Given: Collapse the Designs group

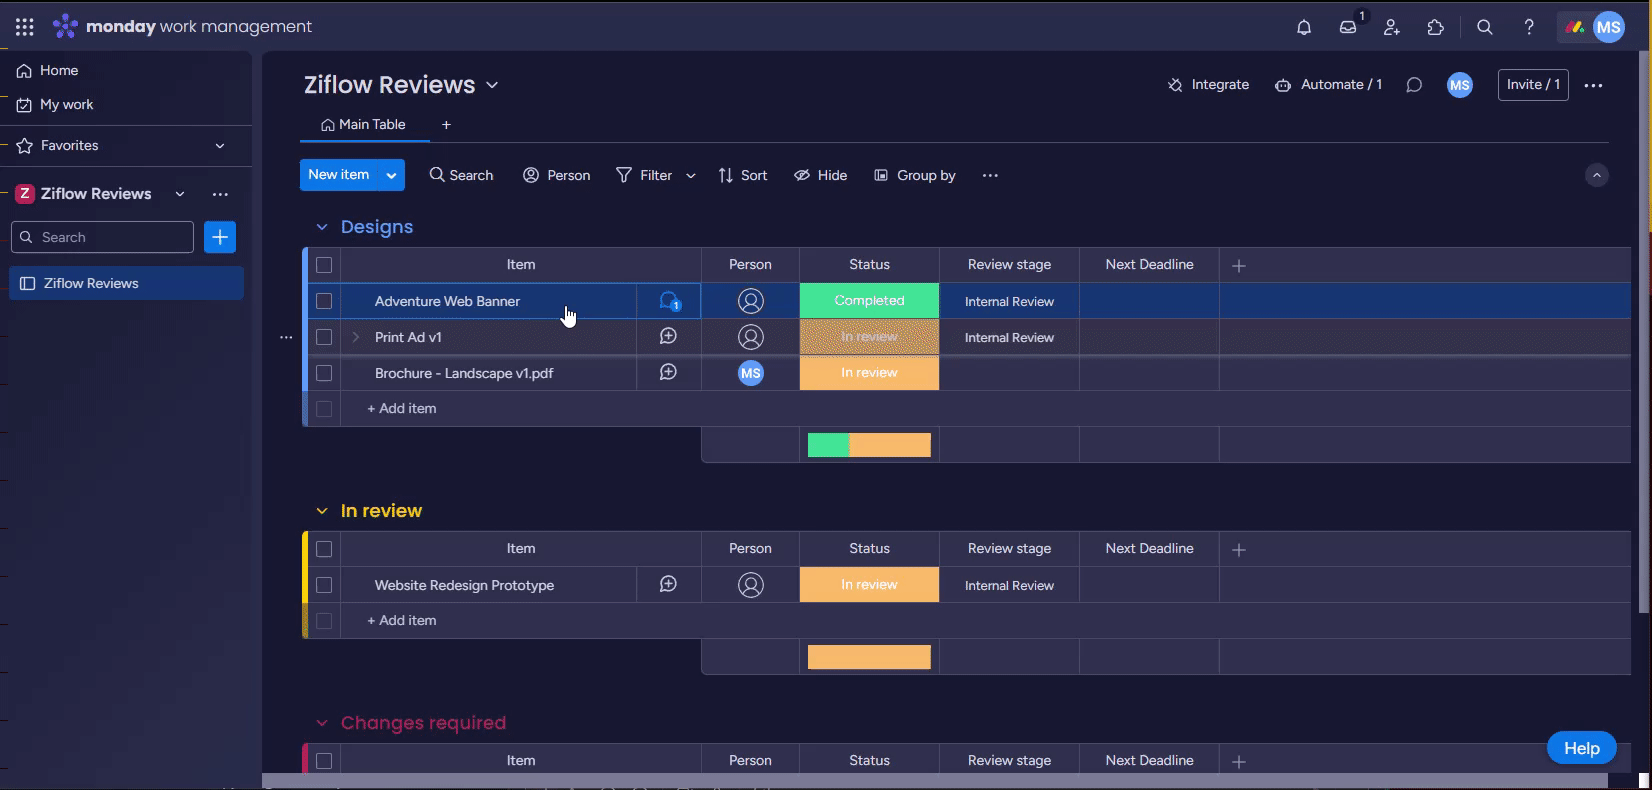Looking at the screenshot, I should click(322, 227).
